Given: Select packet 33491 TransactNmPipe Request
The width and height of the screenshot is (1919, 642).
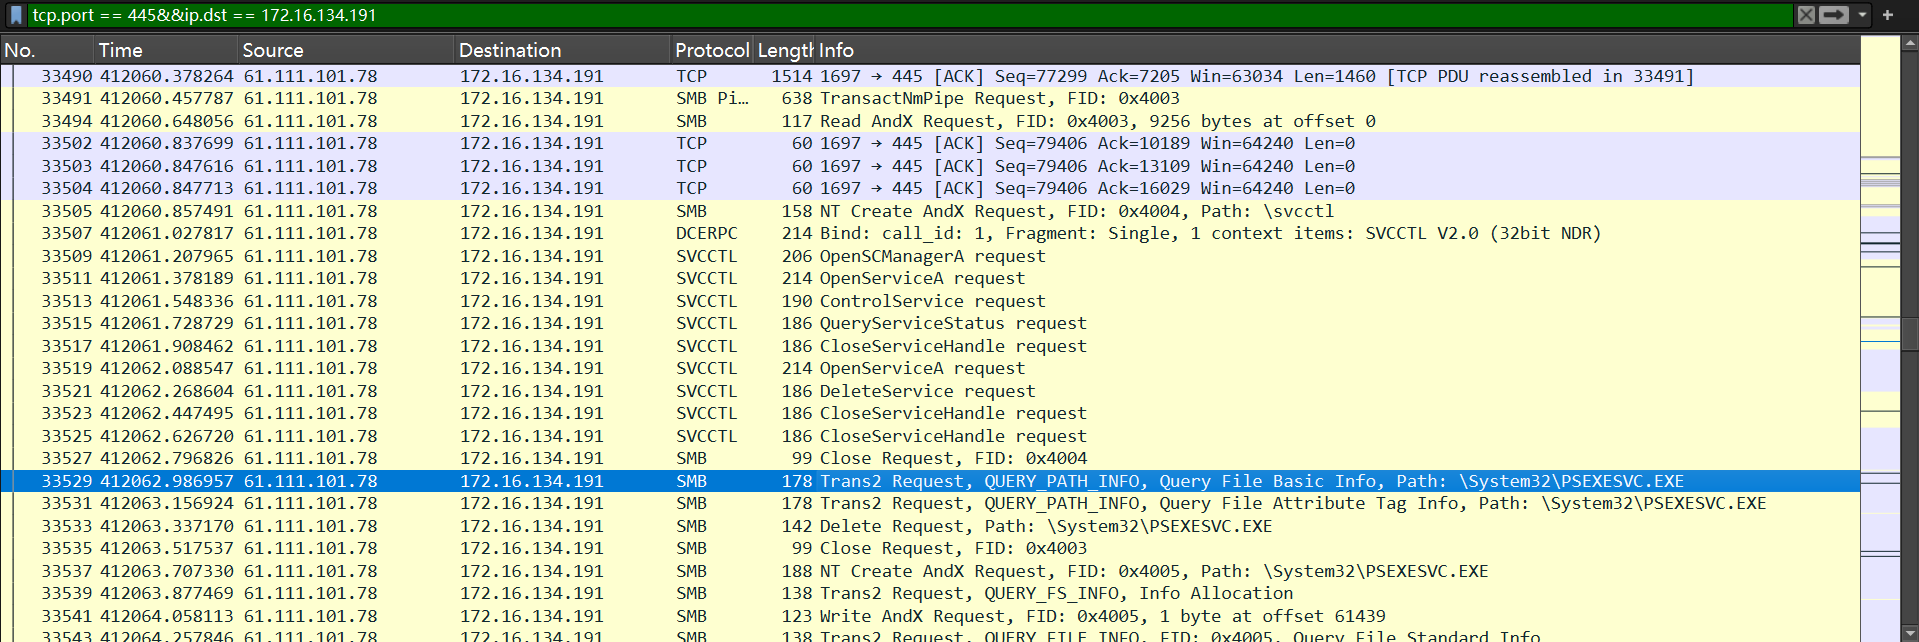Looking at the screenshot, I should point(930,98).
